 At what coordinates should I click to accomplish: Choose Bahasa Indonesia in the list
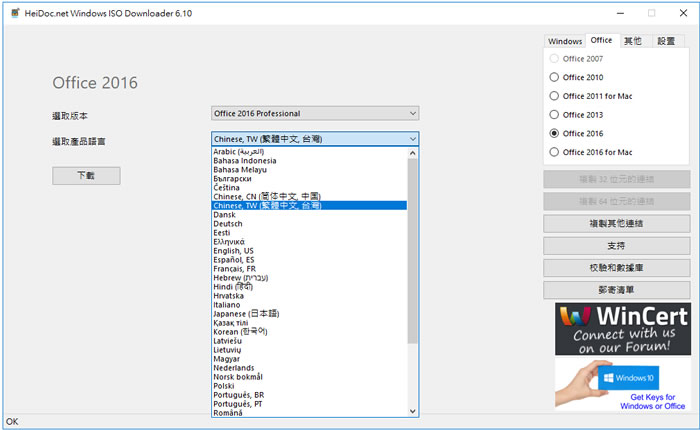point(309,161)
